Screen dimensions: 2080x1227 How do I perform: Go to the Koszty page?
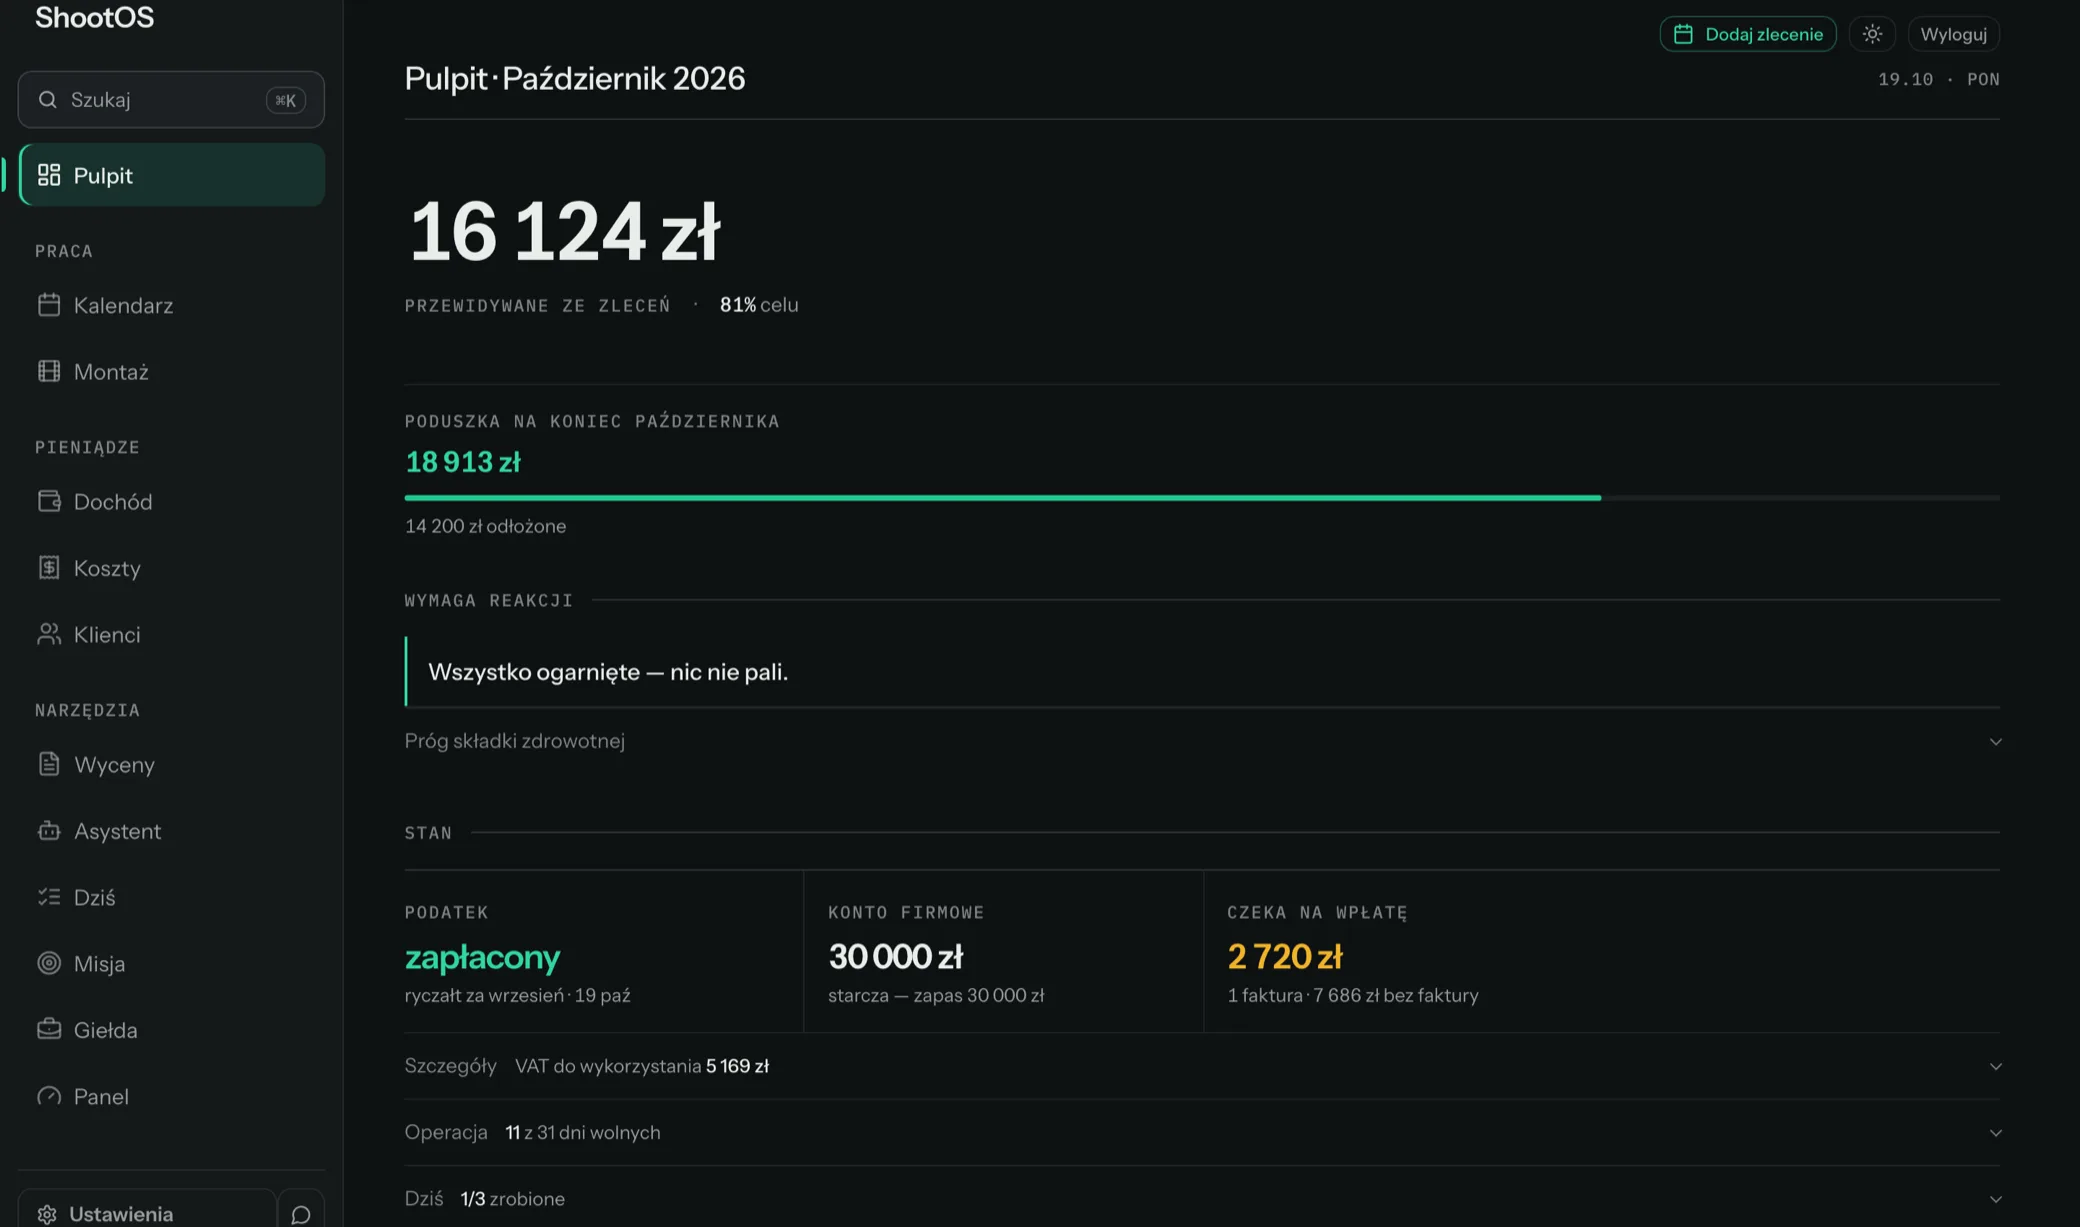click(171, 568)
